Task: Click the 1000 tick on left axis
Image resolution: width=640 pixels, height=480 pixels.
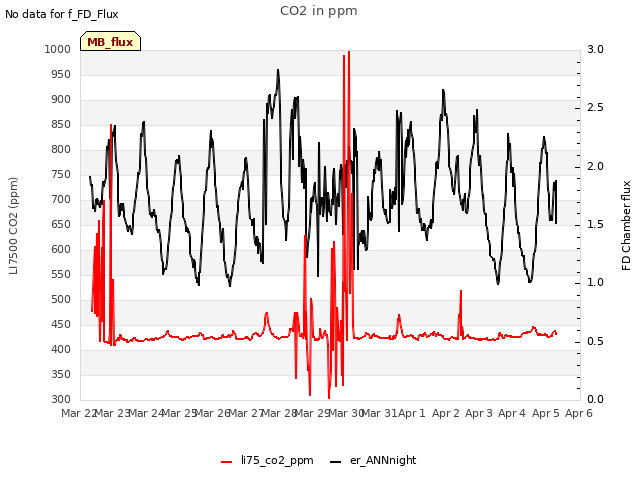Action: [58, 49]
